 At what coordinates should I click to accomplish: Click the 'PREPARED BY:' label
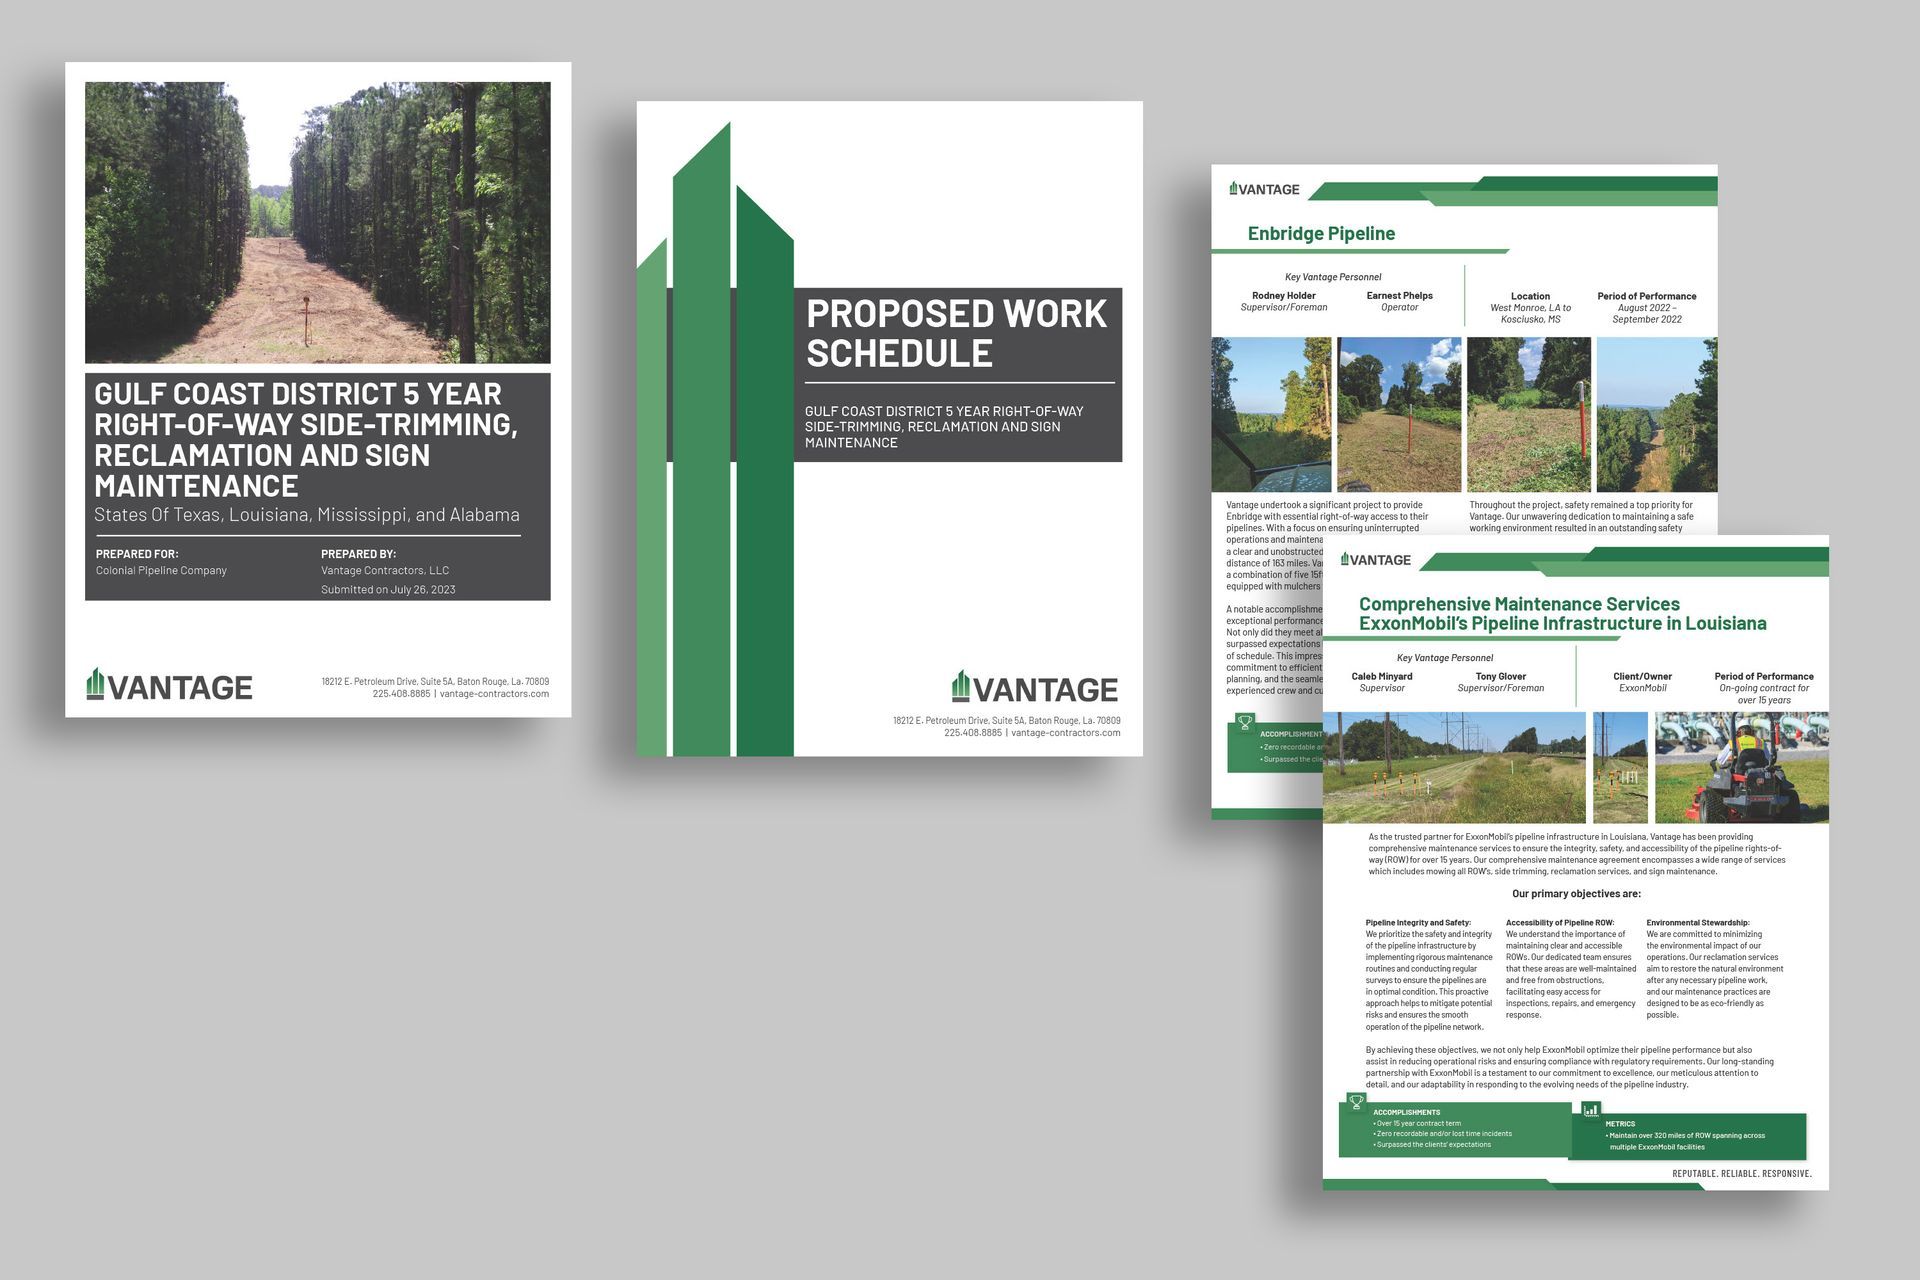click(358, 554)
